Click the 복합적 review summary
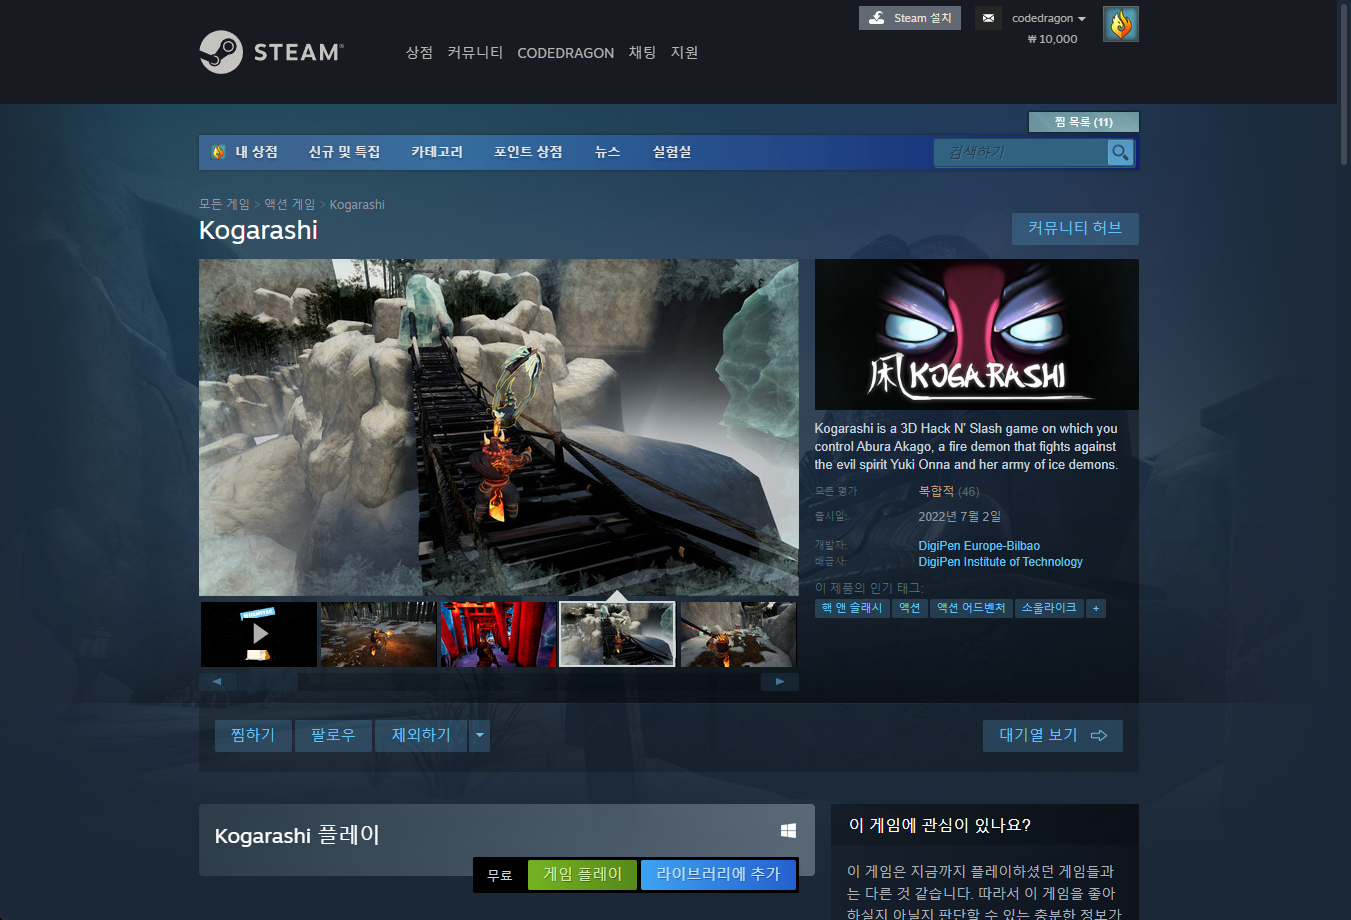 pyautogui.click(x=935, y=491)
